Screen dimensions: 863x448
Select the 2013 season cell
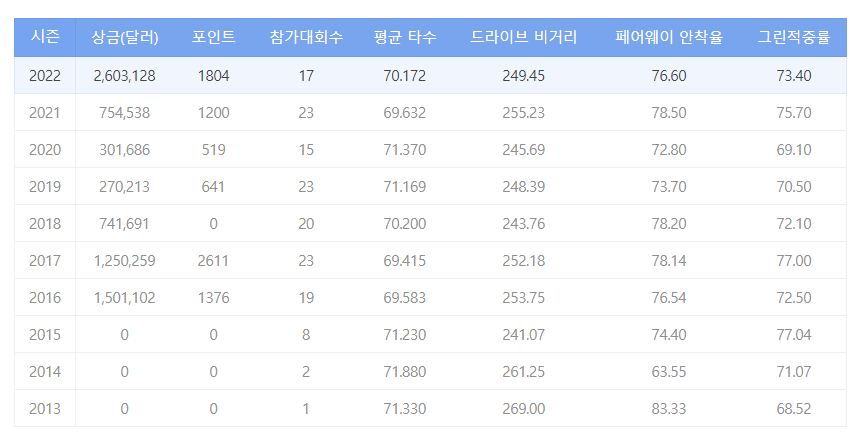coord(45,408)
